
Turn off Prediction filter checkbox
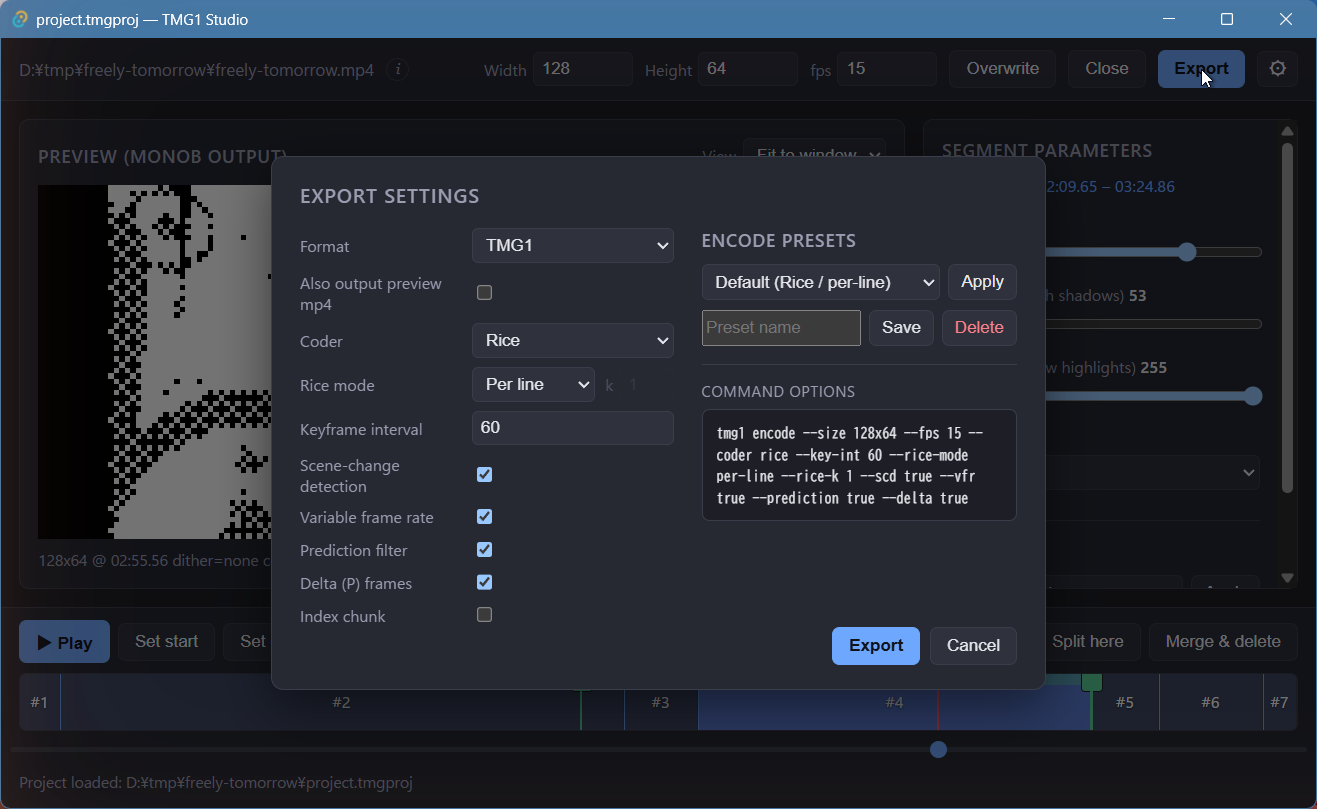tap(485, 550)
